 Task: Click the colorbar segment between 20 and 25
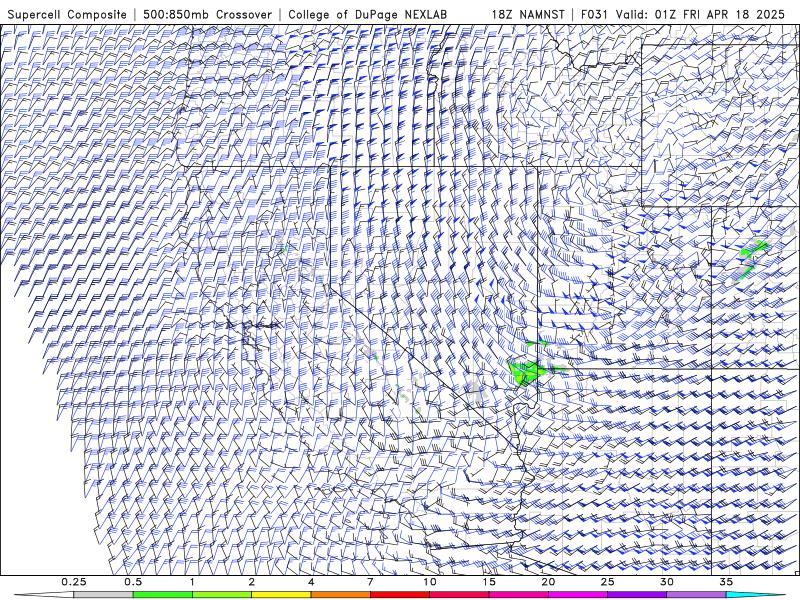(578, 595)
